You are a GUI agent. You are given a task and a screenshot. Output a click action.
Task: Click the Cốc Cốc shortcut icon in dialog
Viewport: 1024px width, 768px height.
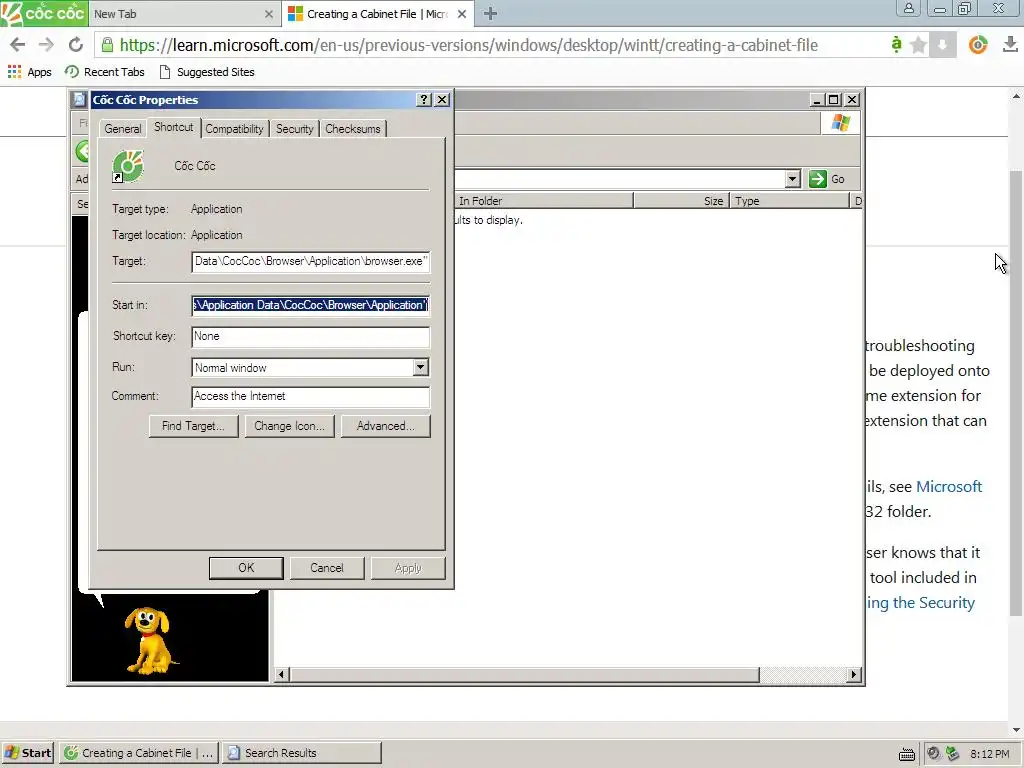pyautogui.click(x=127, y=166)
